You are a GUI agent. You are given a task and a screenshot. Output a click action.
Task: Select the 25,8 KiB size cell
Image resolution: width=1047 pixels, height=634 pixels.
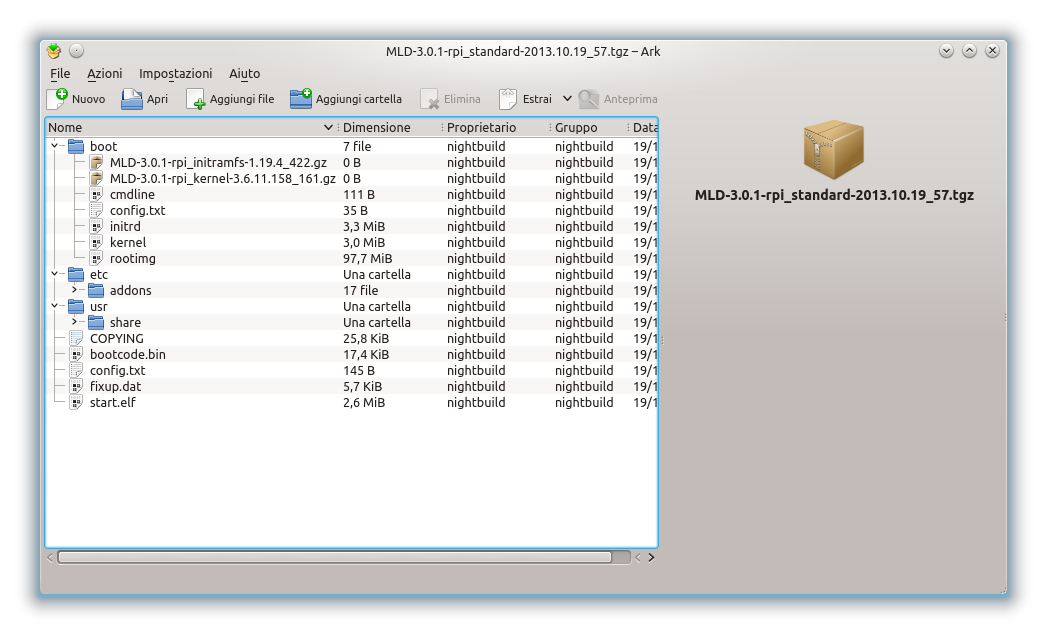coord(366,339)
